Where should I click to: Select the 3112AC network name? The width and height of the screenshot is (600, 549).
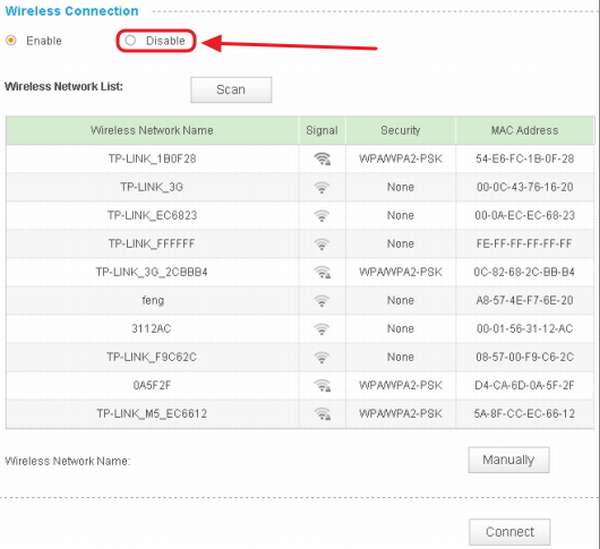[x=152, y=329]
